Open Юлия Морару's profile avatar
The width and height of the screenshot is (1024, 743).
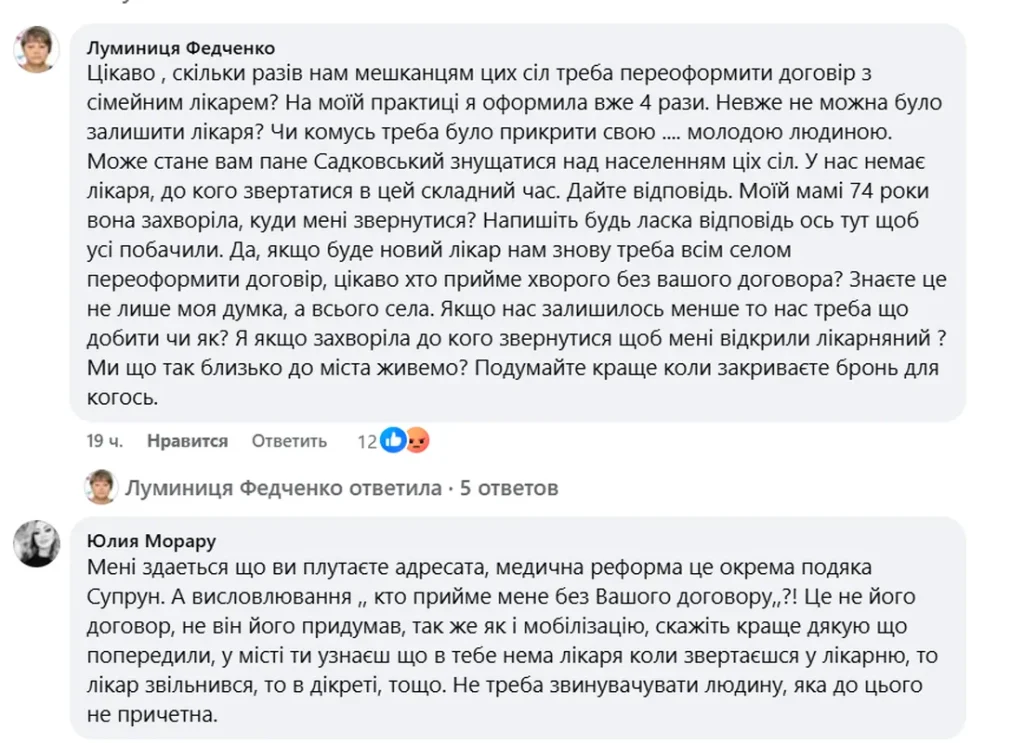coord(36,543)
